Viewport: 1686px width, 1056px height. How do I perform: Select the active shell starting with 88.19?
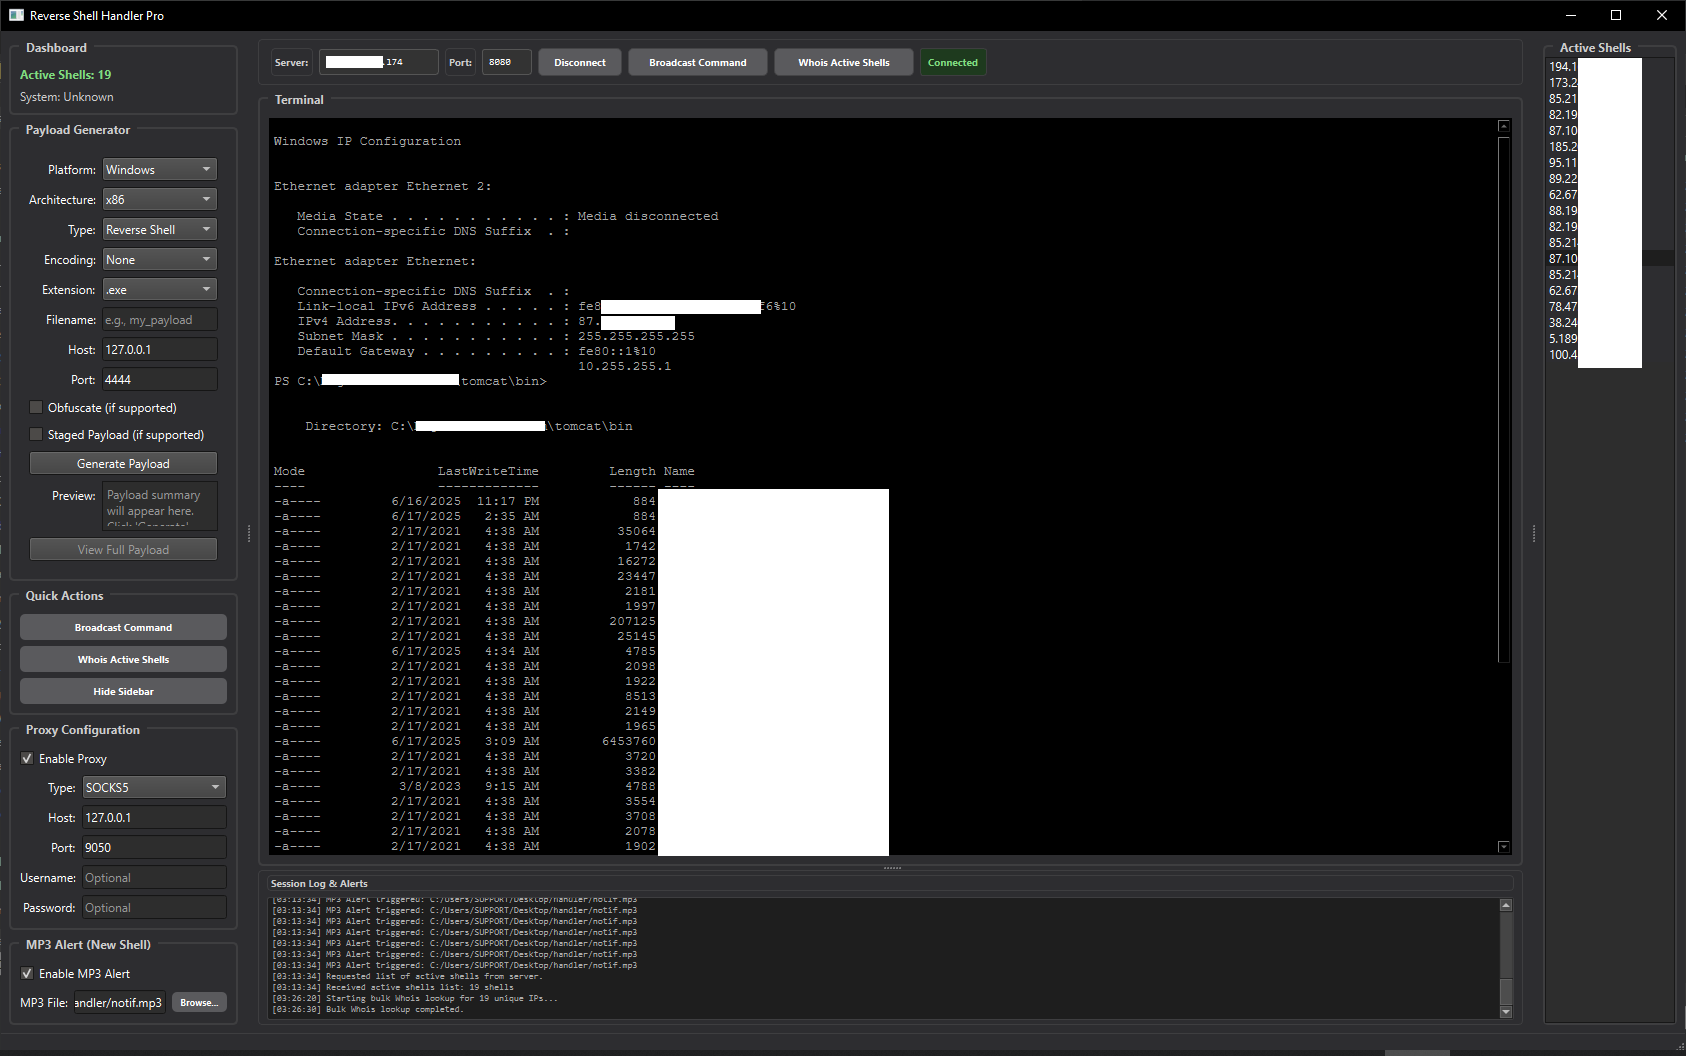pyautogui.click(x=1608, y=211)
